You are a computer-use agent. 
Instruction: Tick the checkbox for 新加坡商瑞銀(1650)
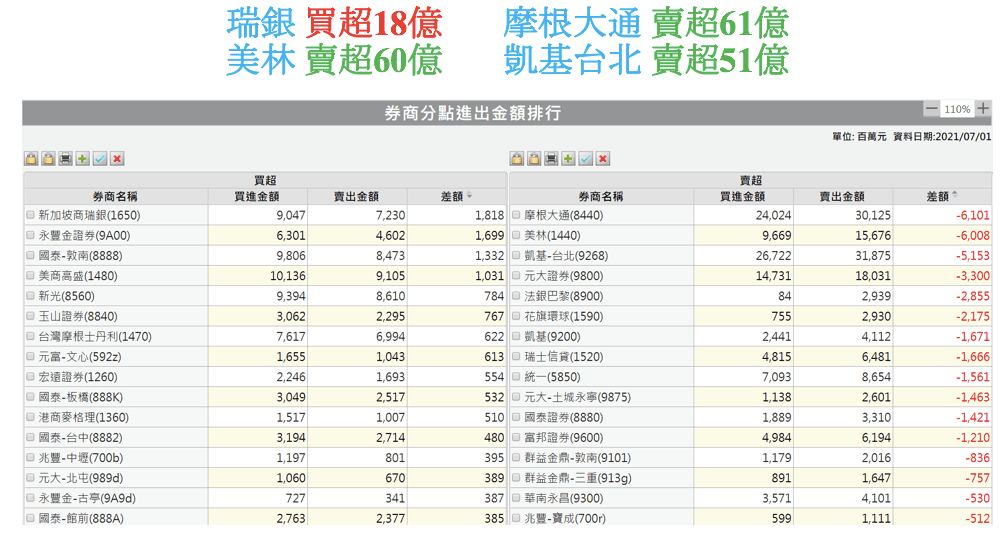tap(31, 215)
